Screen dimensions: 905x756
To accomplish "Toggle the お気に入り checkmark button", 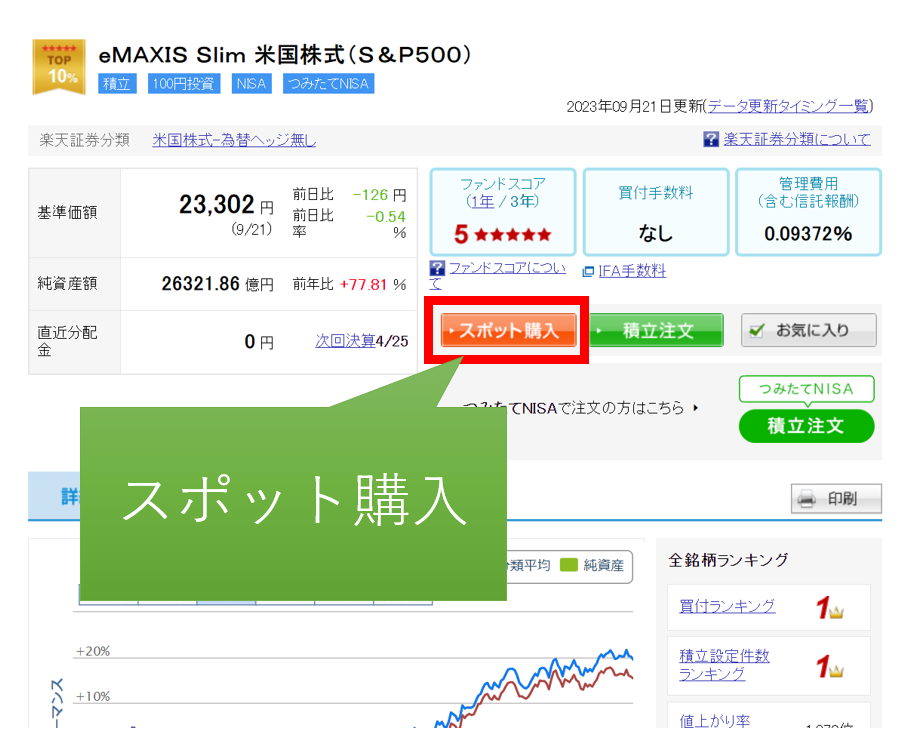I will (x=809, y=330).
